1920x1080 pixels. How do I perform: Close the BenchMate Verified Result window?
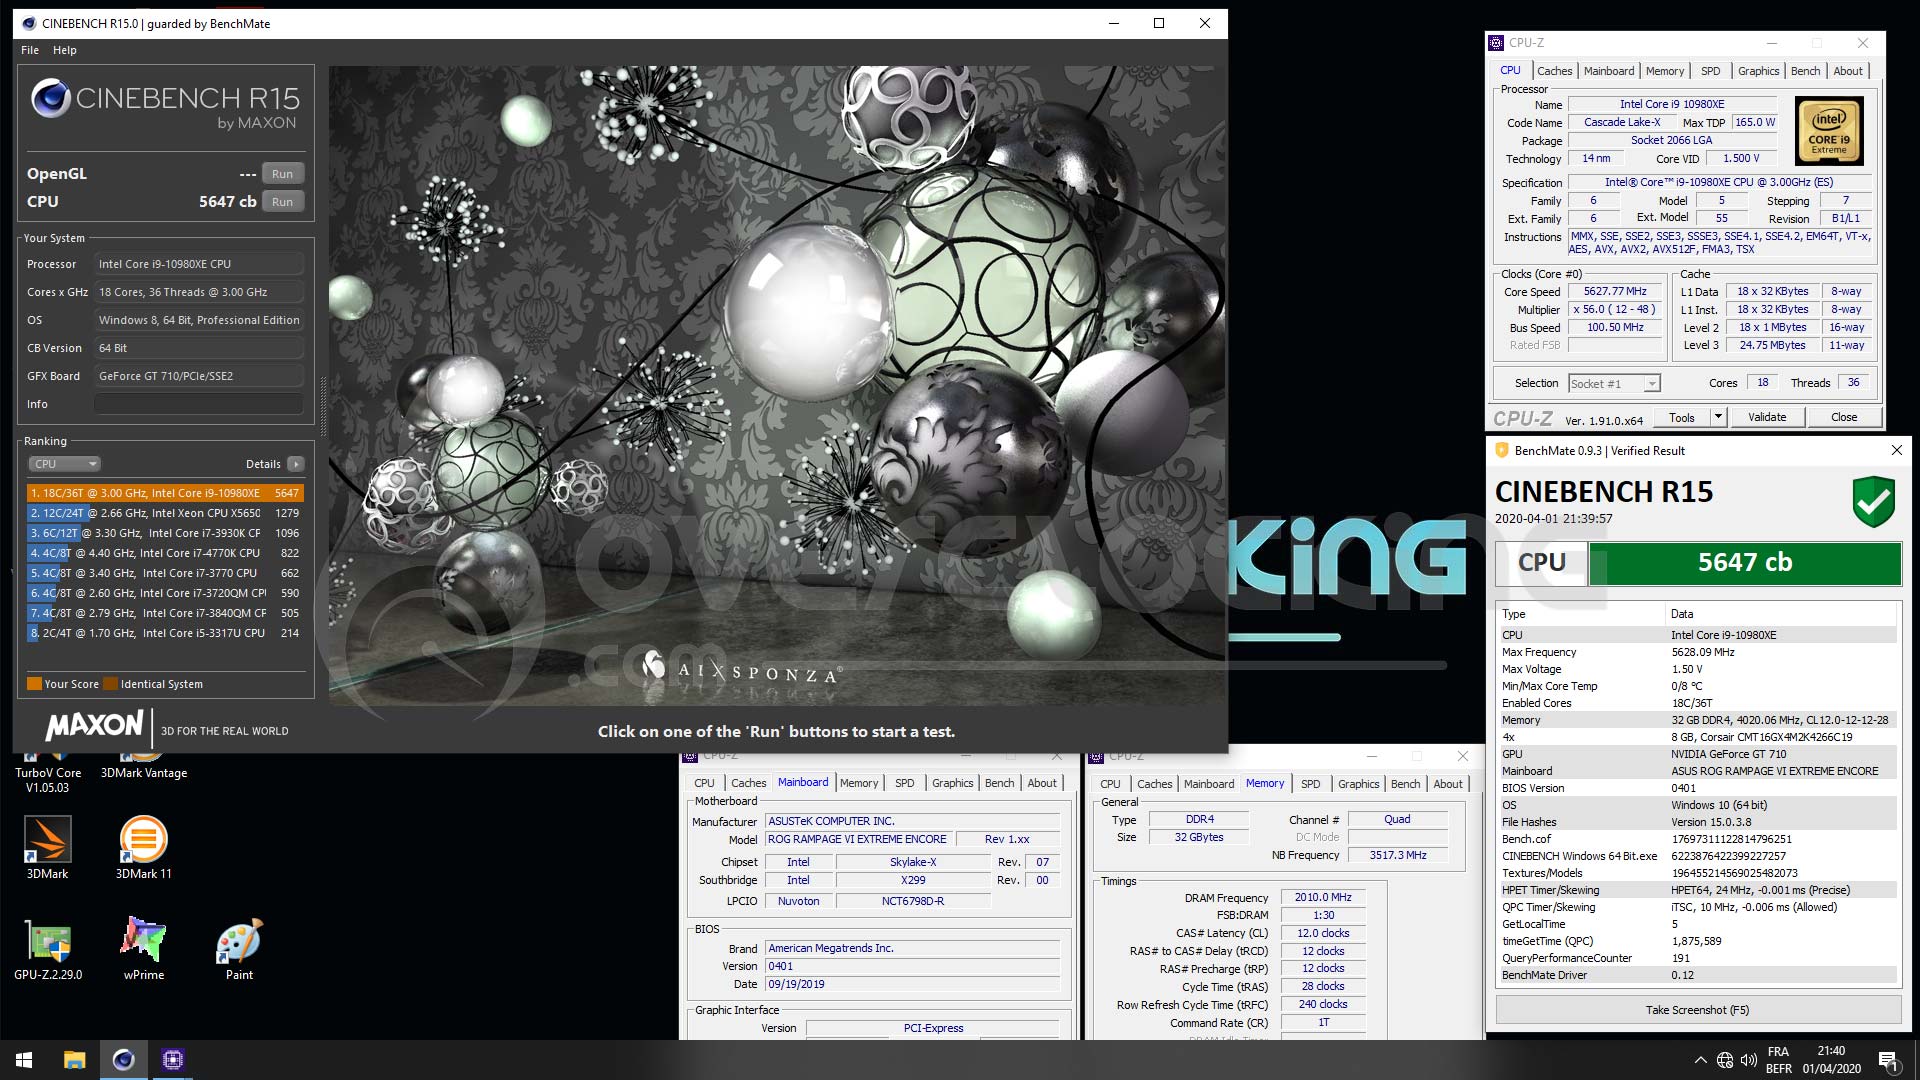point(1896,451)
